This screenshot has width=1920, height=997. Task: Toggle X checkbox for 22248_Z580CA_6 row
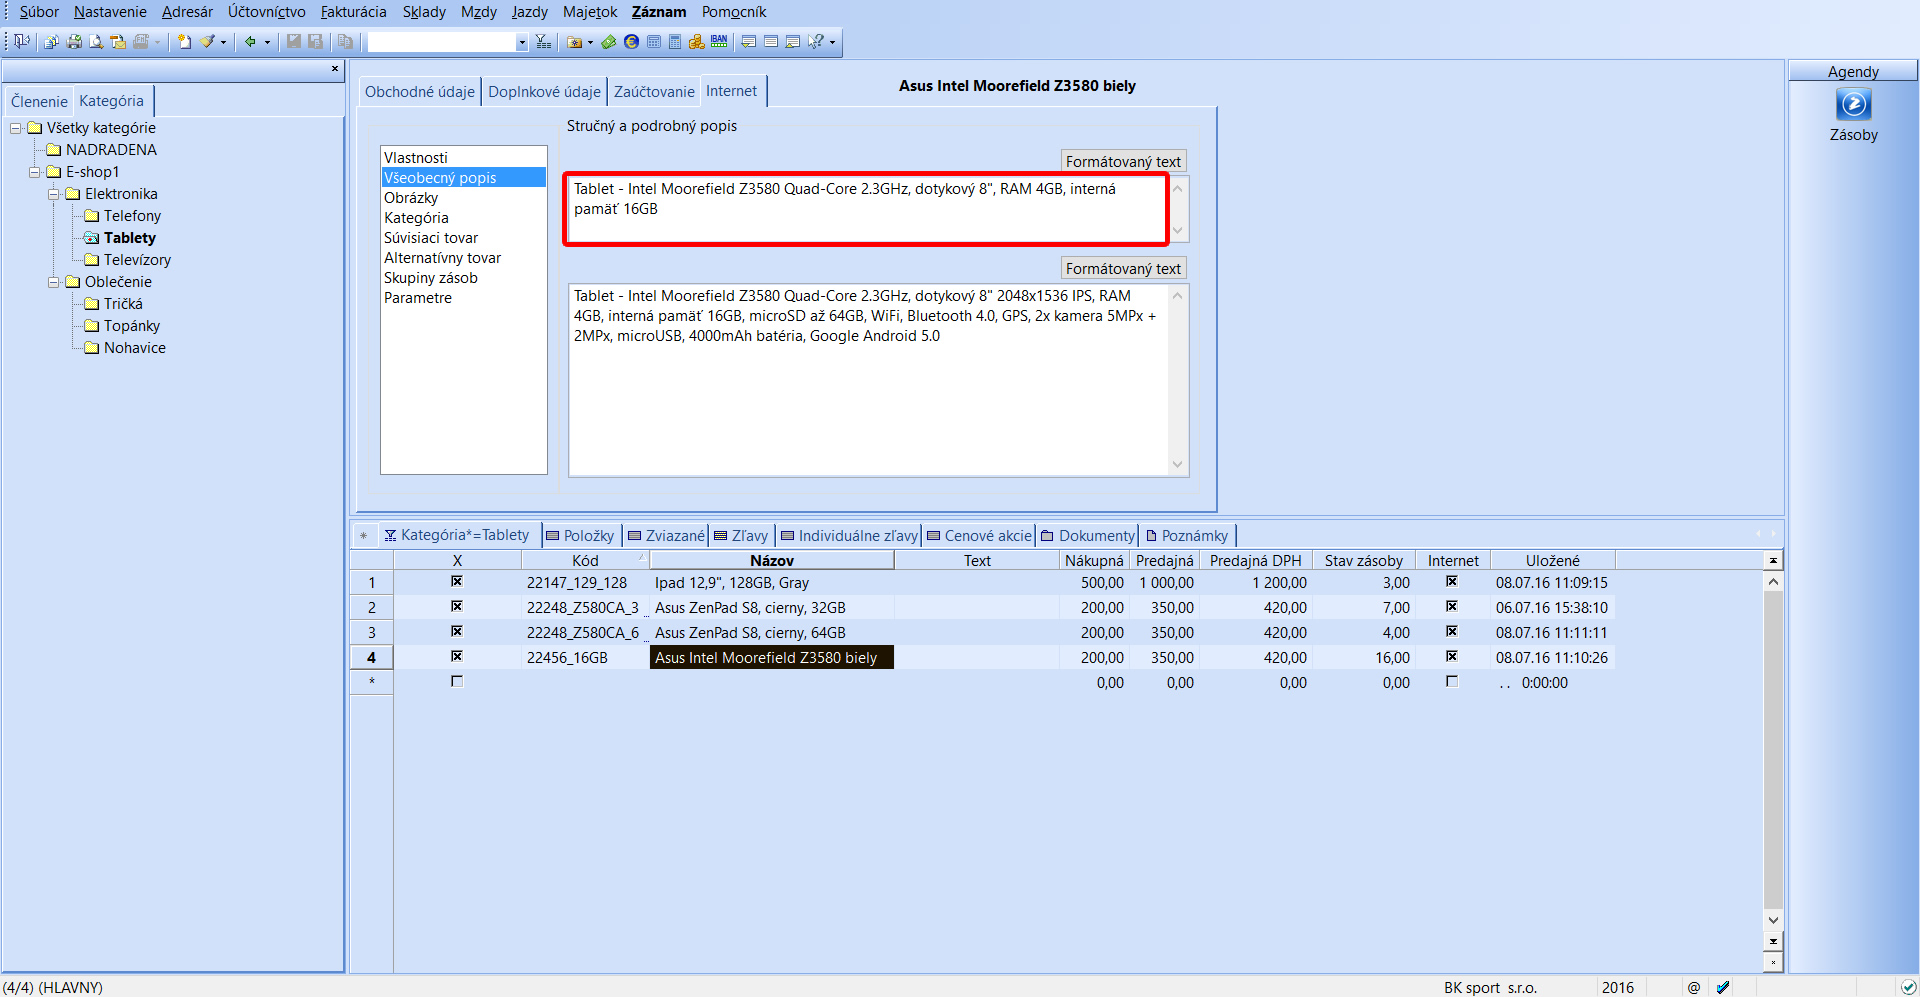point(457,631)
